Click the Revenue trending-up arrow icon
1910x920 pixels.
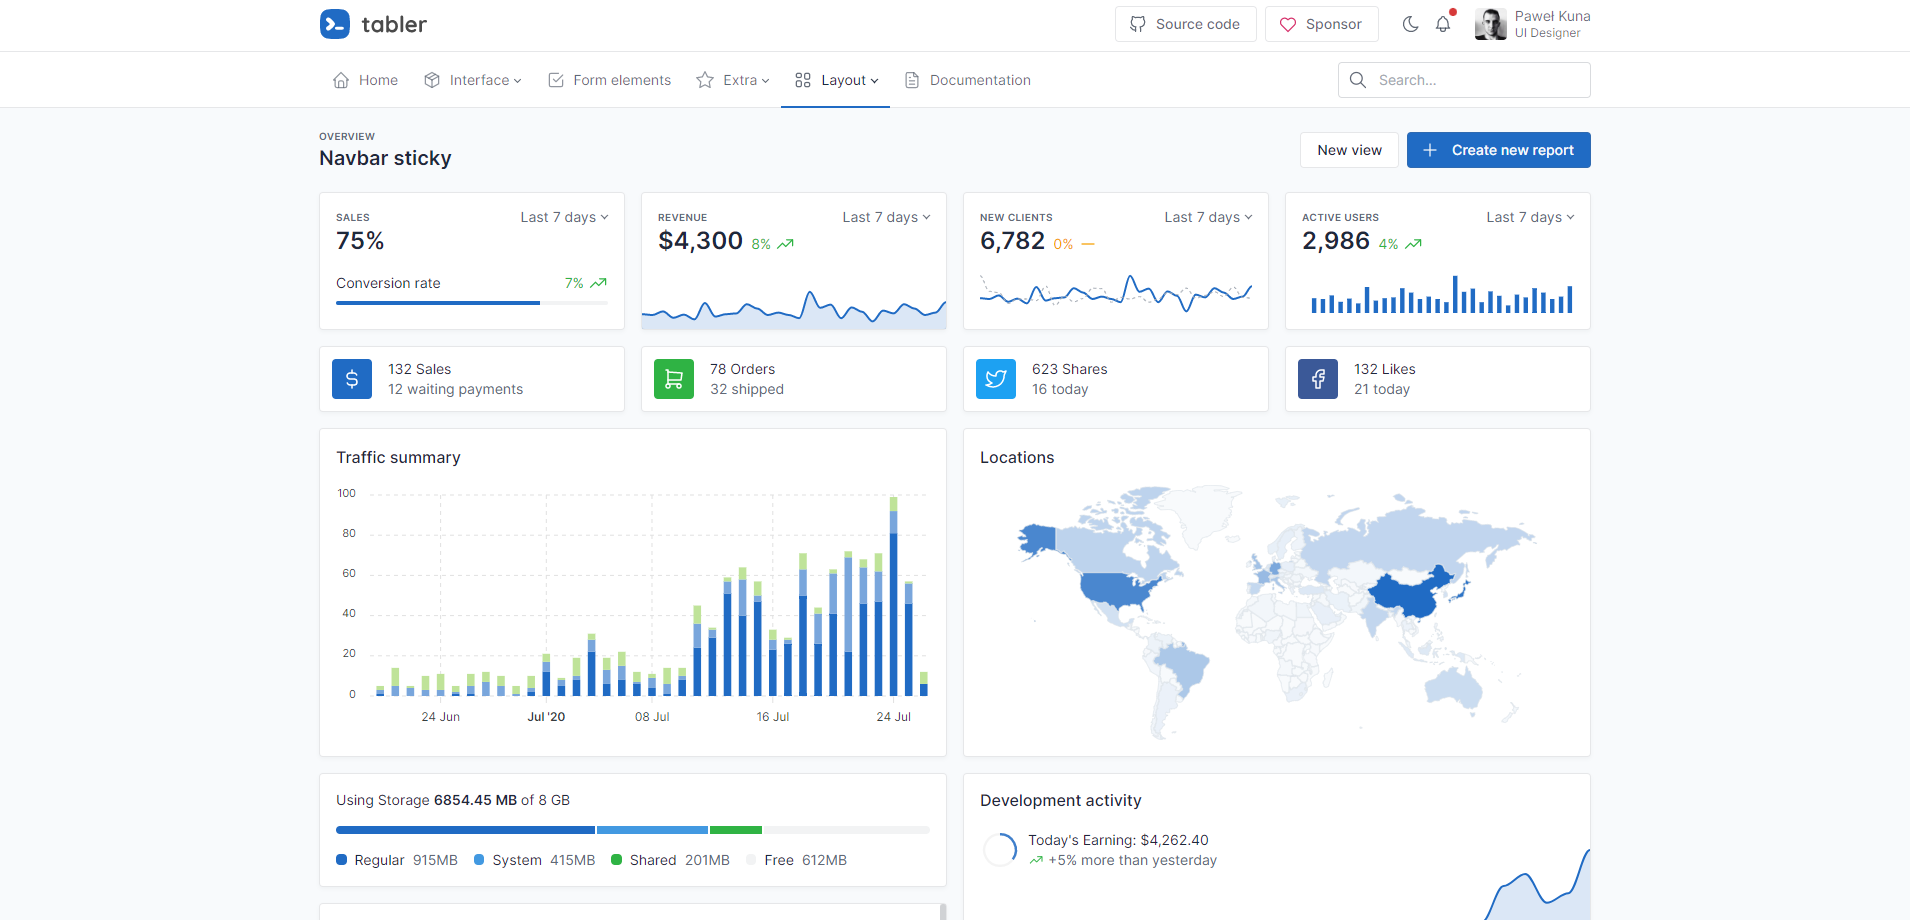(x=786, y=244)
